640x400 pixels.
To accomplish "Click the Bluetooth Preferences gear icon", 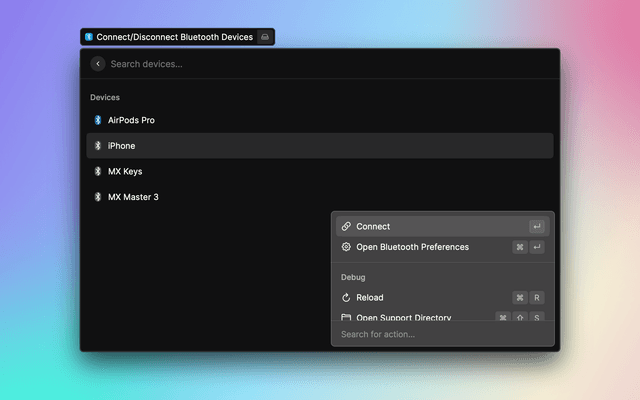I will click(x=346, y=247).
